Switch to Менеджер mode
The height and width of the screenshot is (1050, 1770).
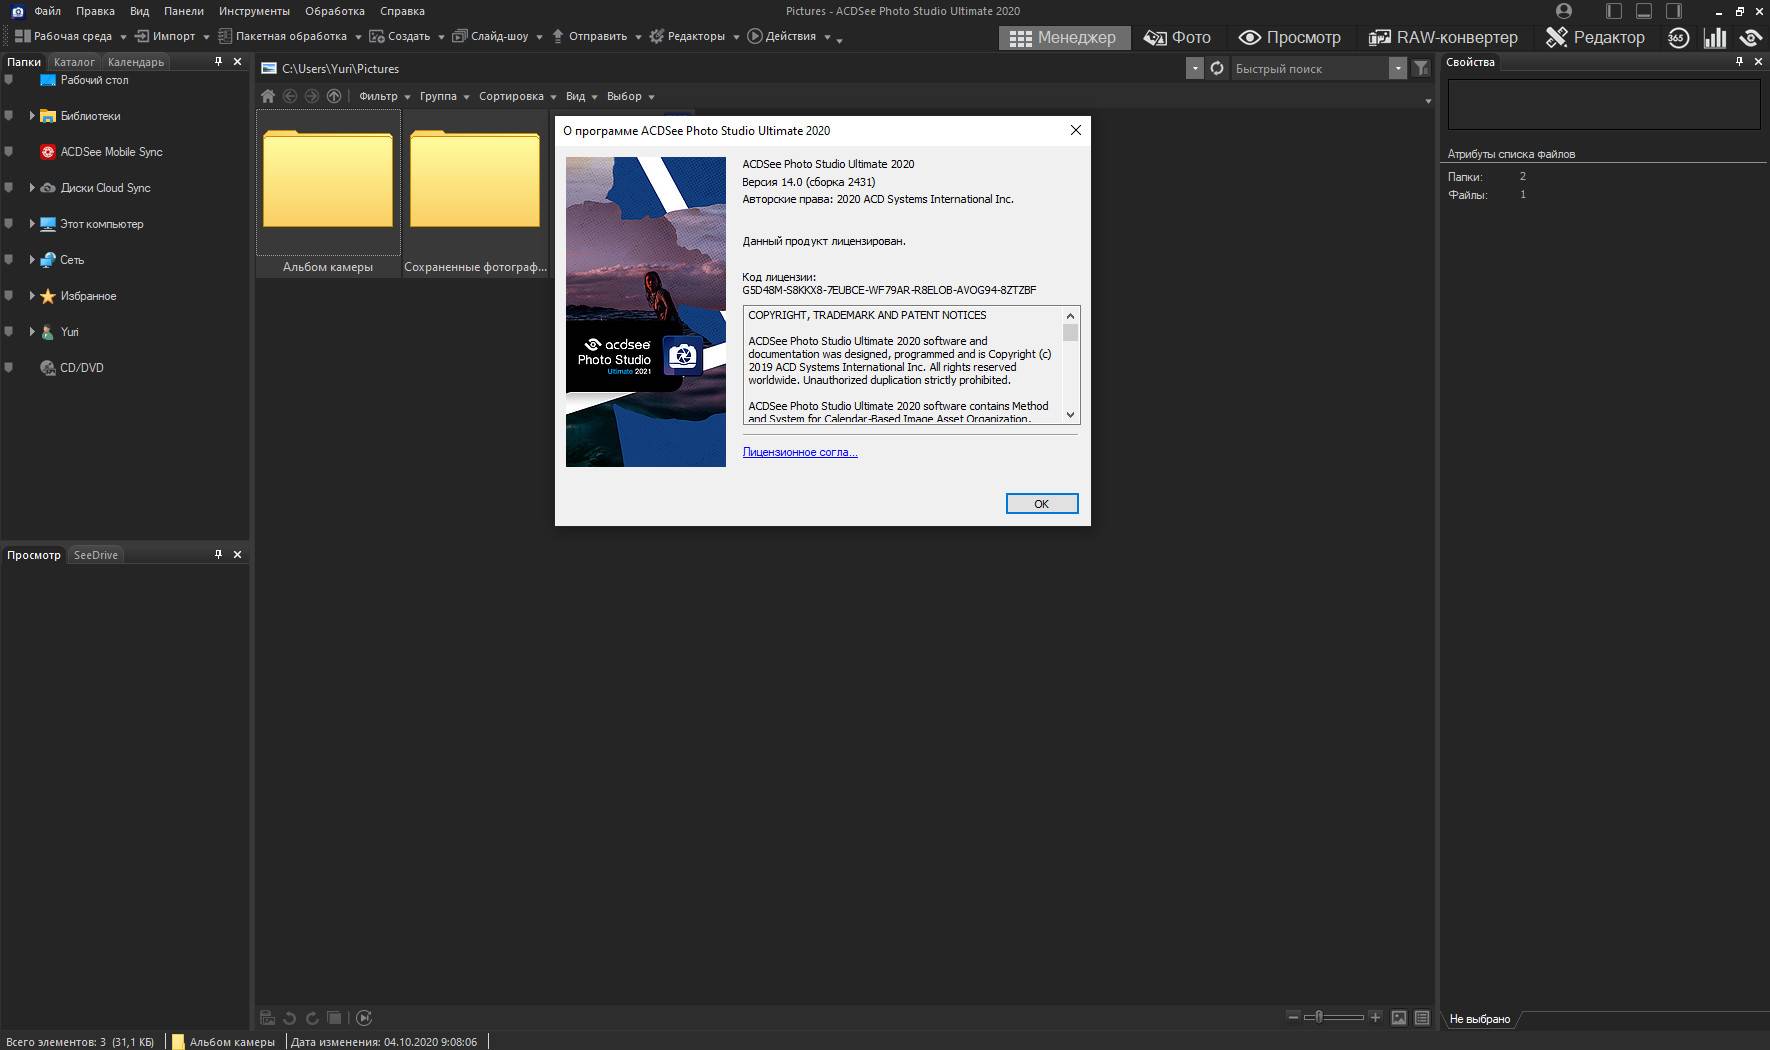[x=1063, y=37]
